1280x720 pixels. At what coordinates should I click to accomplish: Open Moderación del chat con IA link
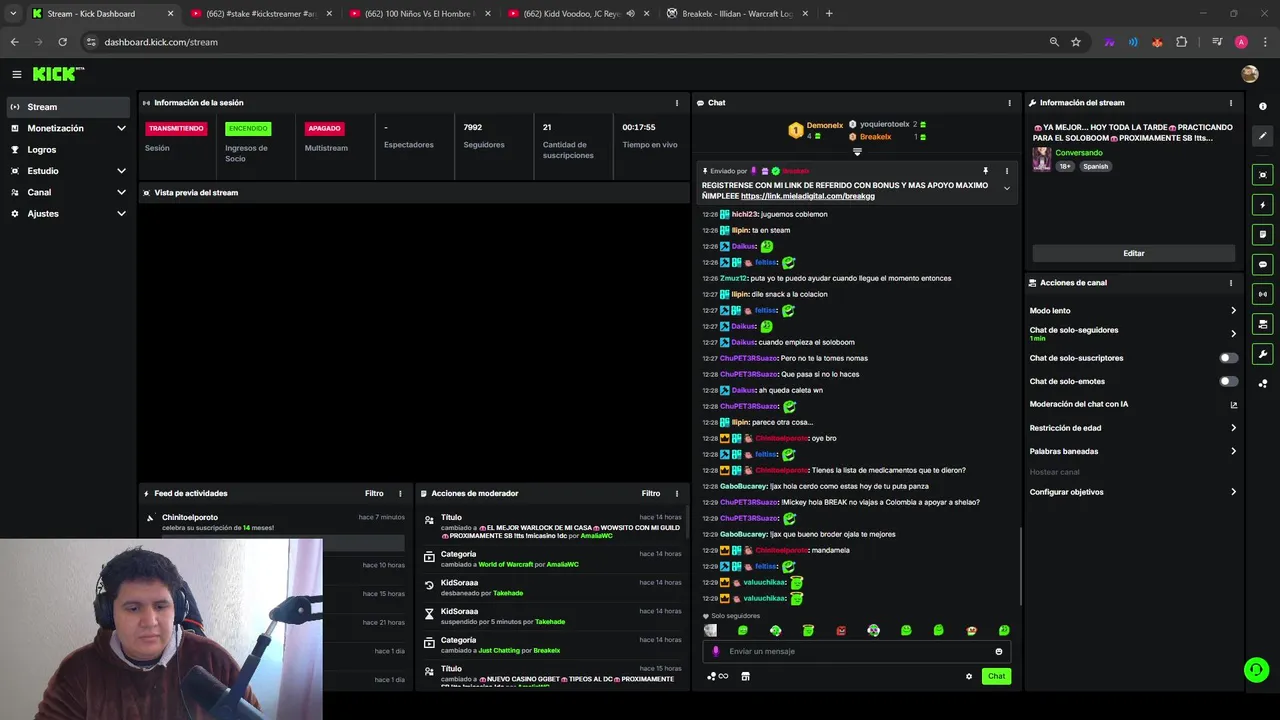pos(1133,404)
